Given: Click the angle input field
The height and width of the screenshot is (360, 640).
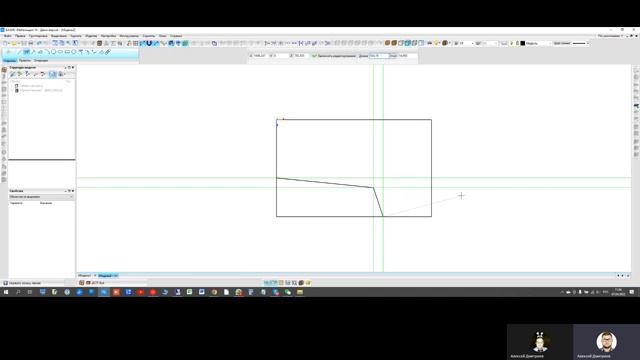Looking at the screenshot, I should click(407, 56).
